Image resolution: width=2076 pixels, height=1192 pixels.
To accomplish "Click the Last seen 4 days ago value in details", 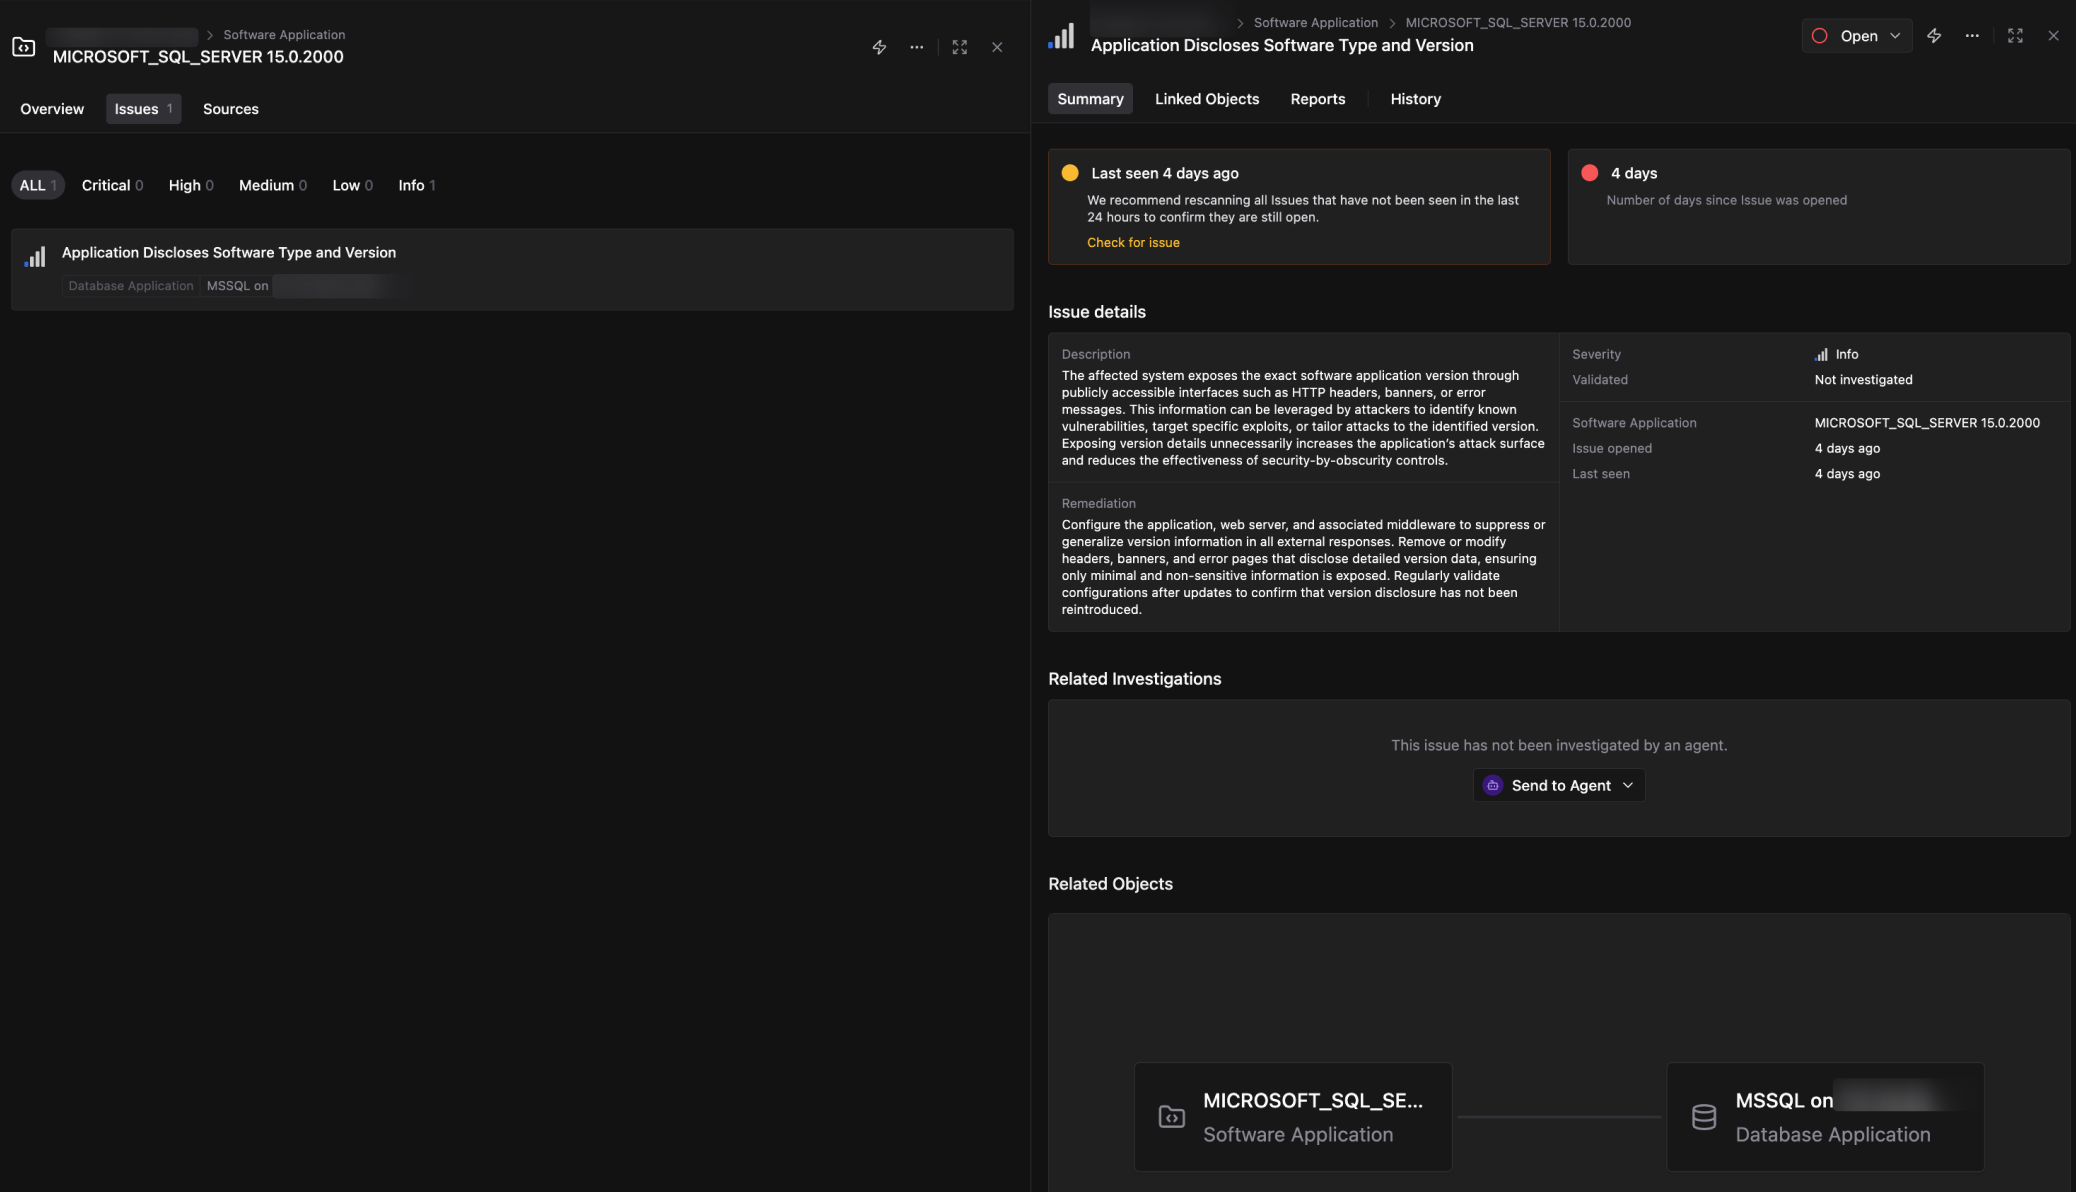I will (x=1847, y=474).
